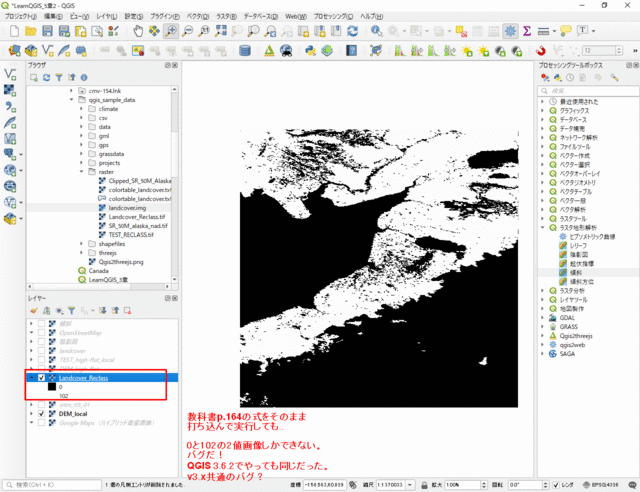Collapse the qgis_sample_data folder
Screen dimensions: 640x492
click(71, 100)
